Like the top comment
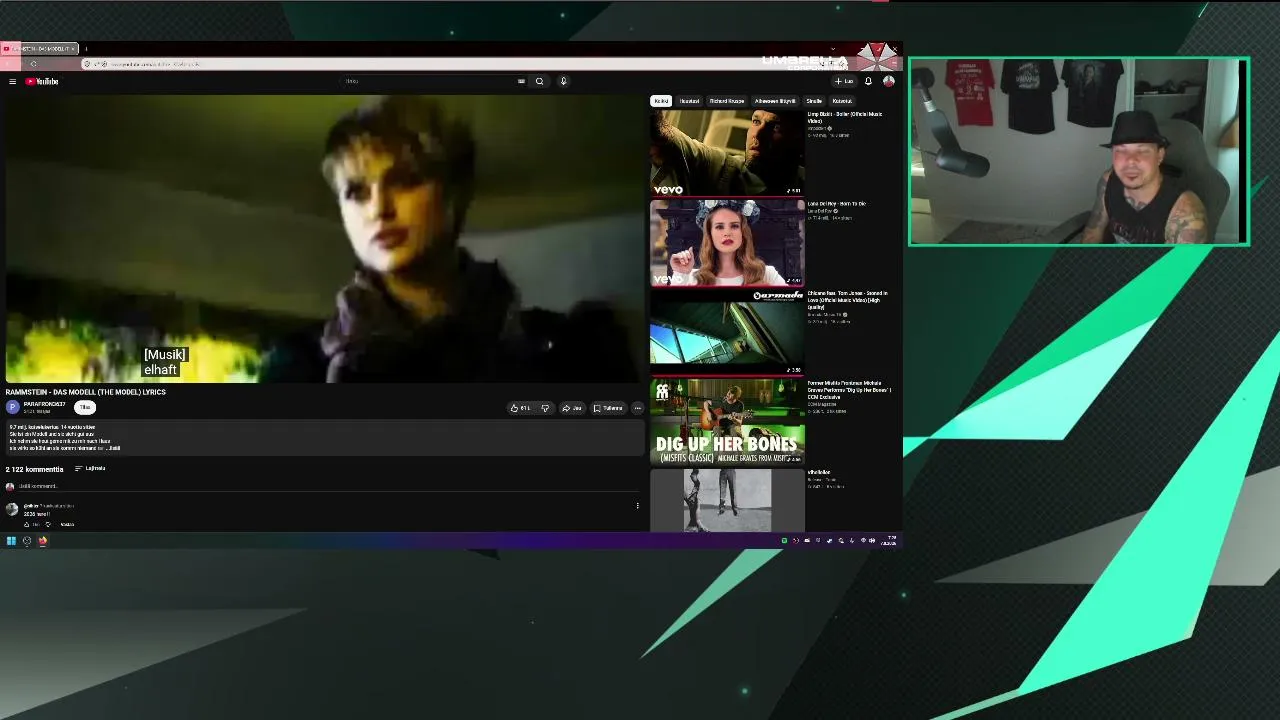The image size is (1280, 720). (x=27, y=524)
